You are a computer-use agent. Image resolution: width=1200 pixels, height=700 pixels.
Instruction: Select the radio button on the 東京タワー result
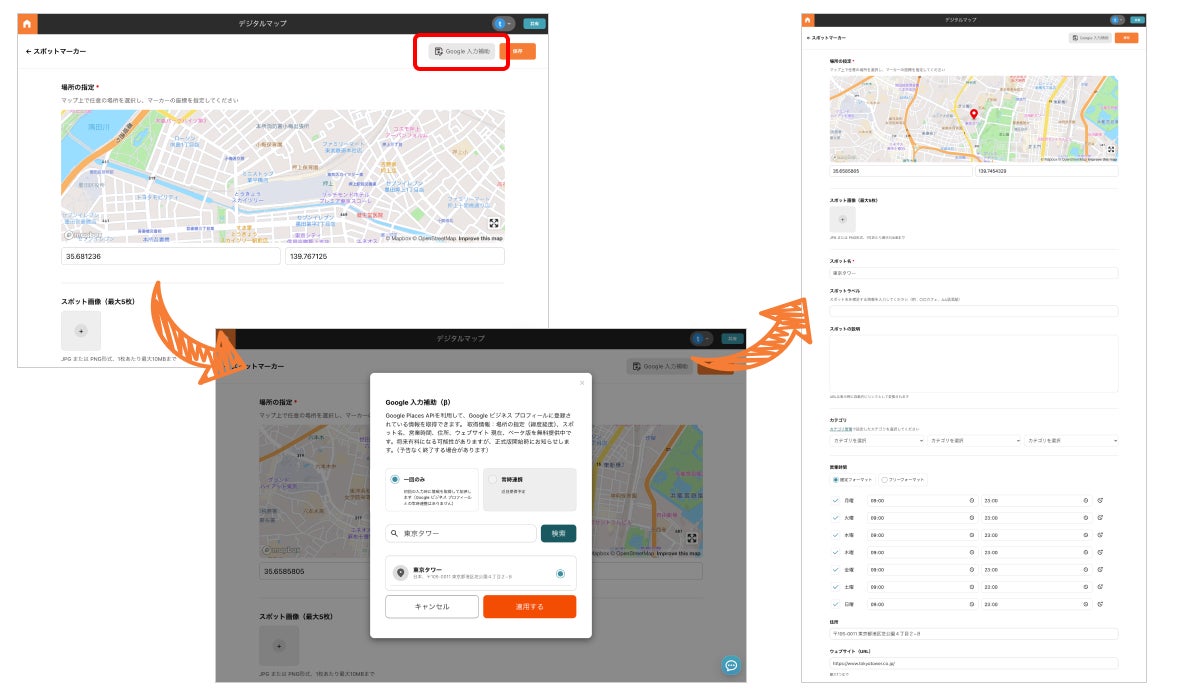(x=560, y=573)
